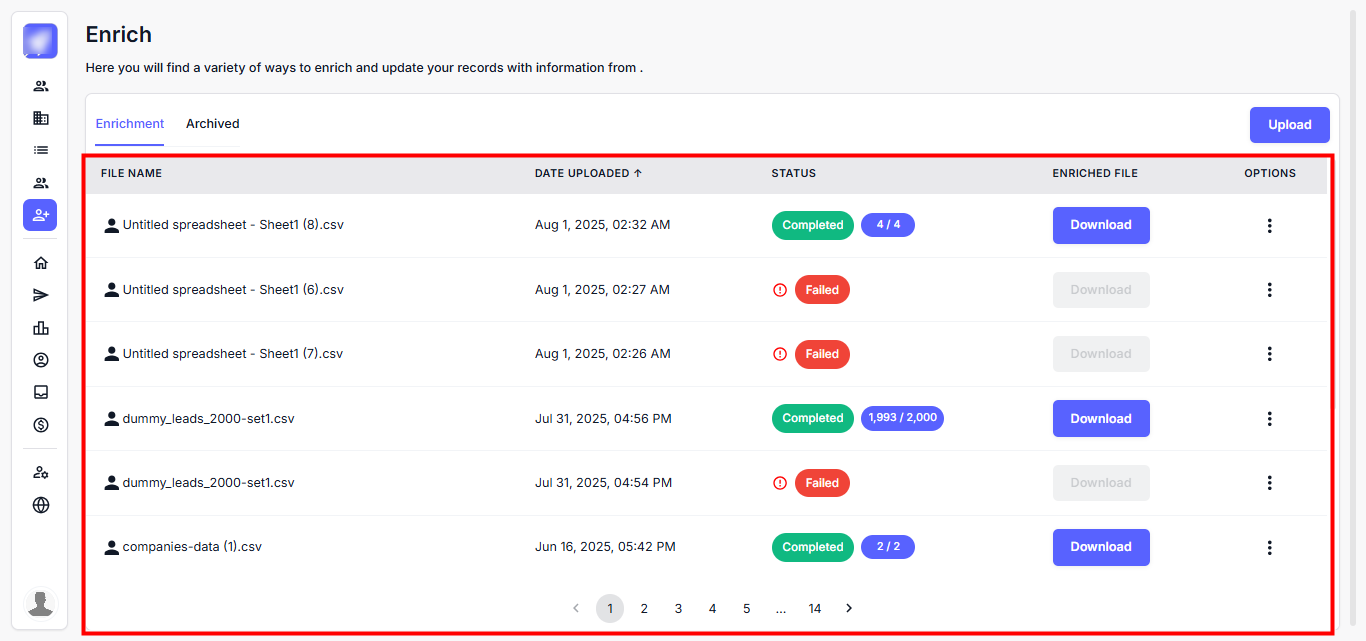Open options menu for companies-data (1).csv
The image size is (1366, 641).
(x=1269, y=547)
